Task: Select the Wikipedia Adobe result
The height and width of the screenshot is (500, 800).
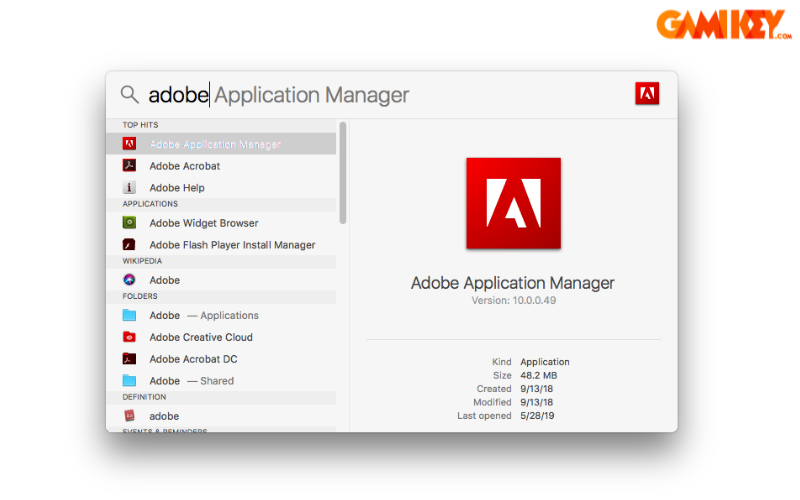Action: tap(221, 280)
